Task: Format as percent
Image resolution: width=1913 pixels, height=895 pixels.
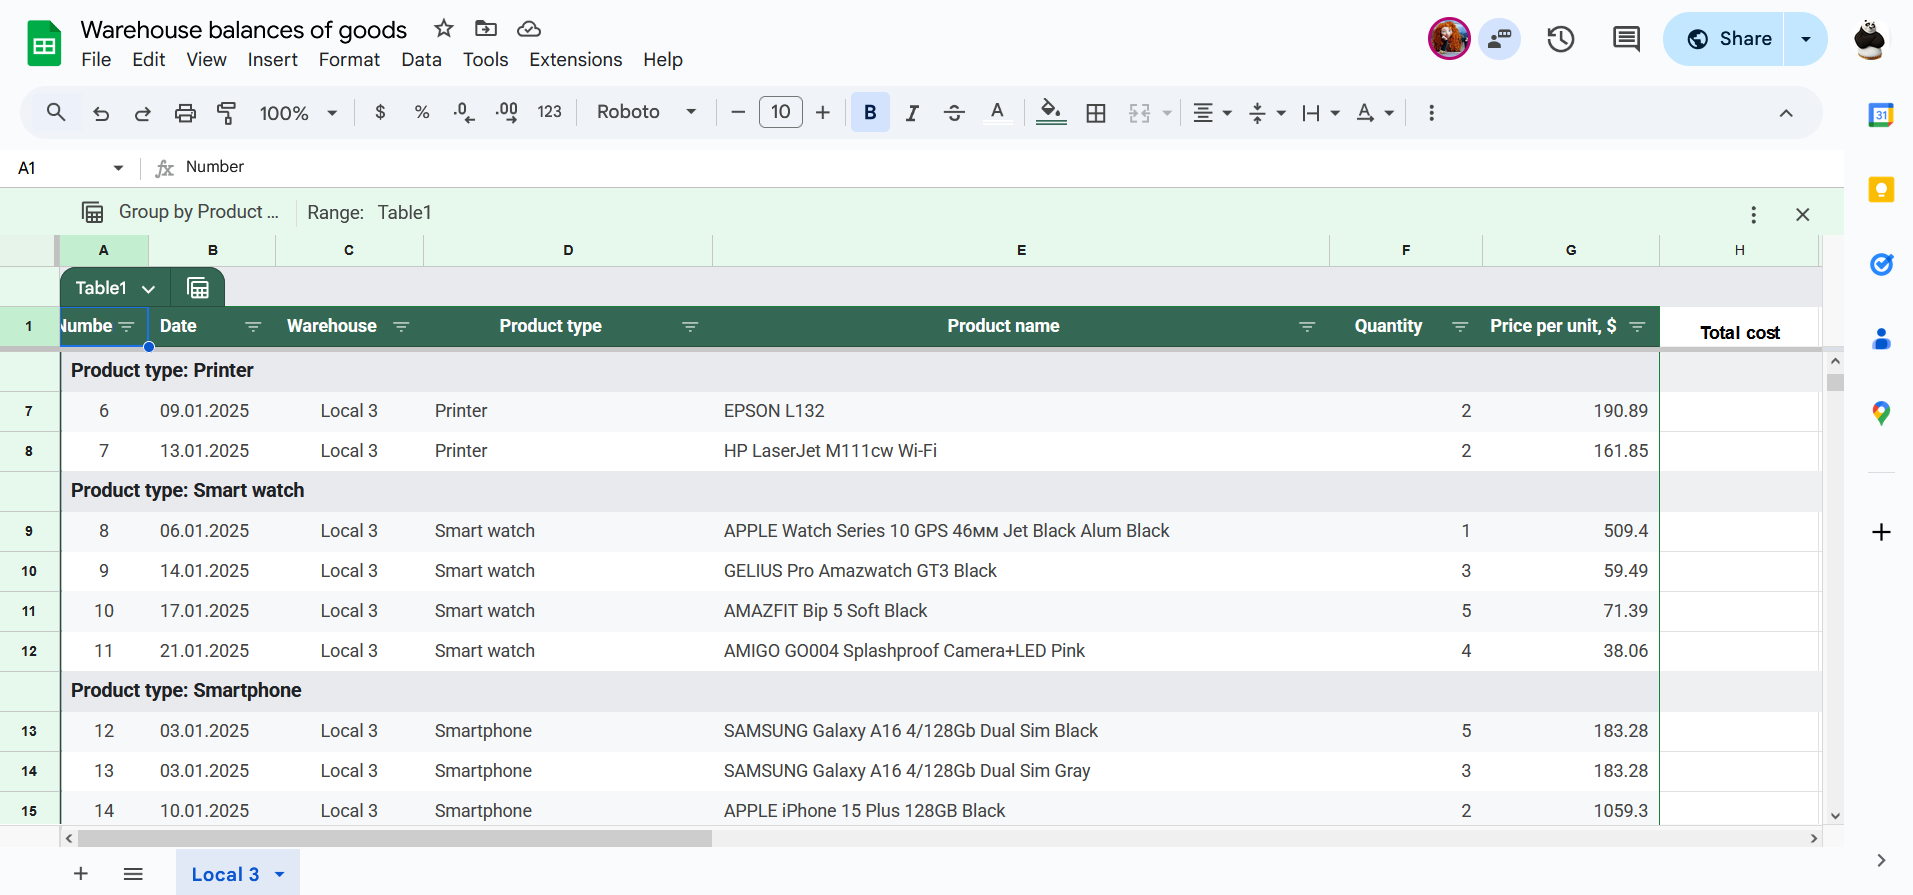Action: [422, 112]
